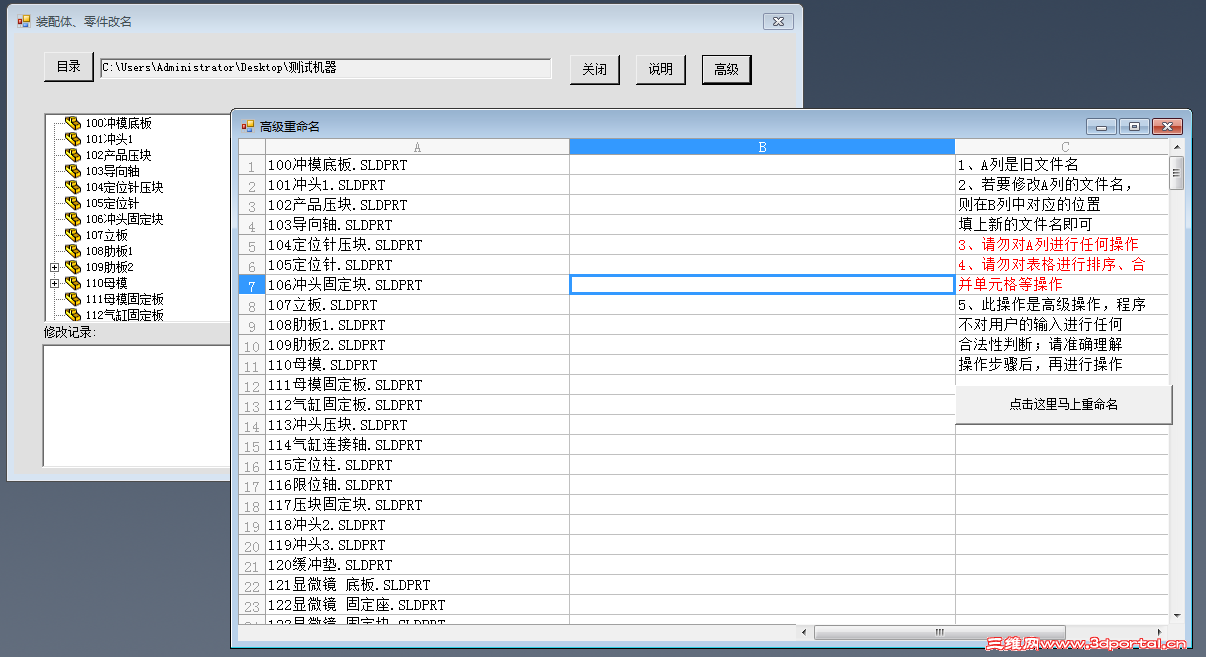Click the active cell B7
Image resolution: width=1206 pixels, height=657 pixels.
[762, 285]
